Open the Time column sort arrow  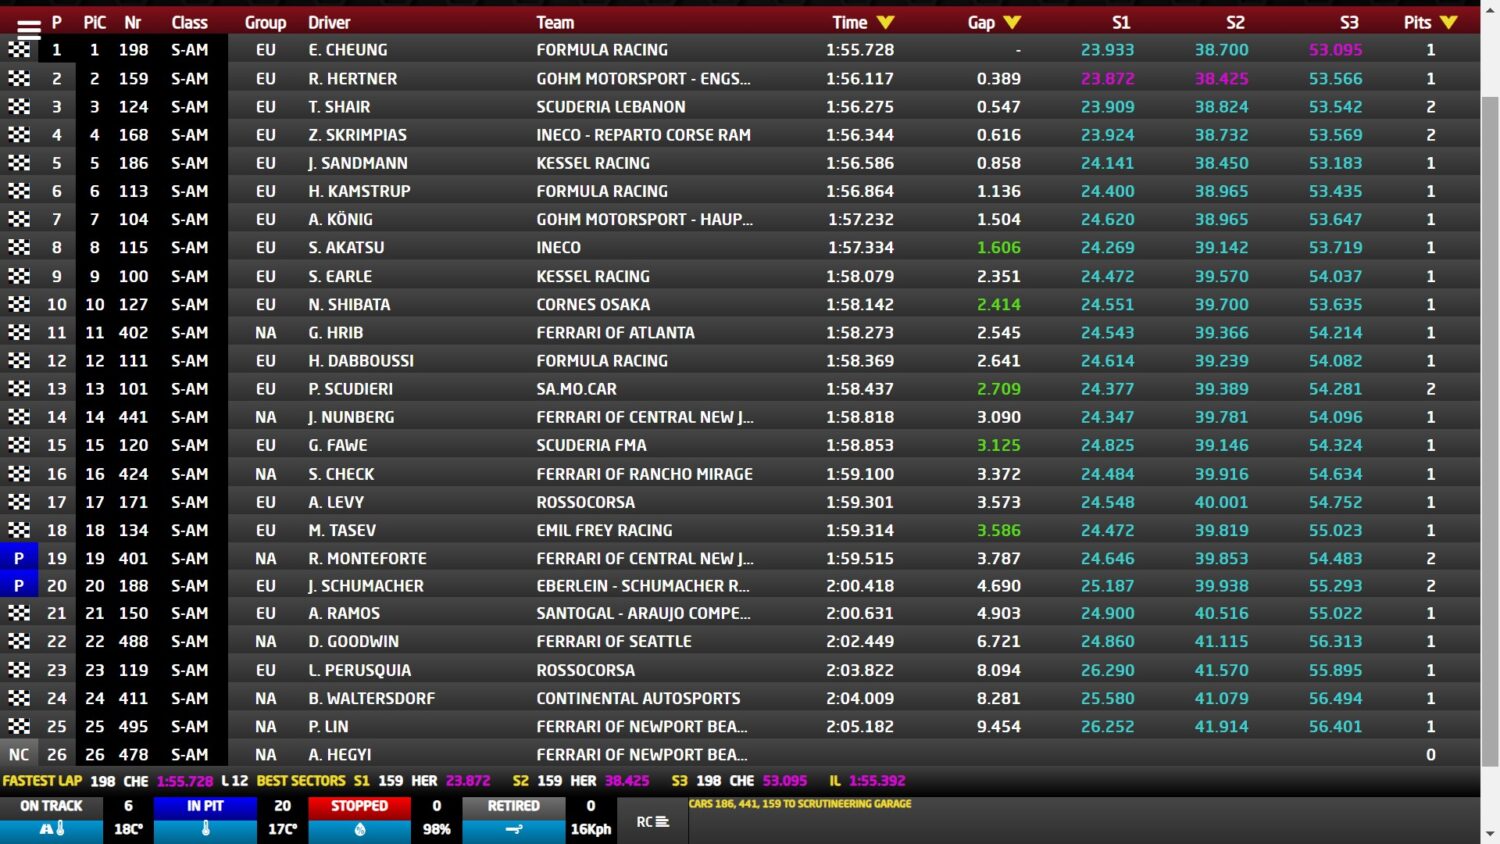pos(886,22)
